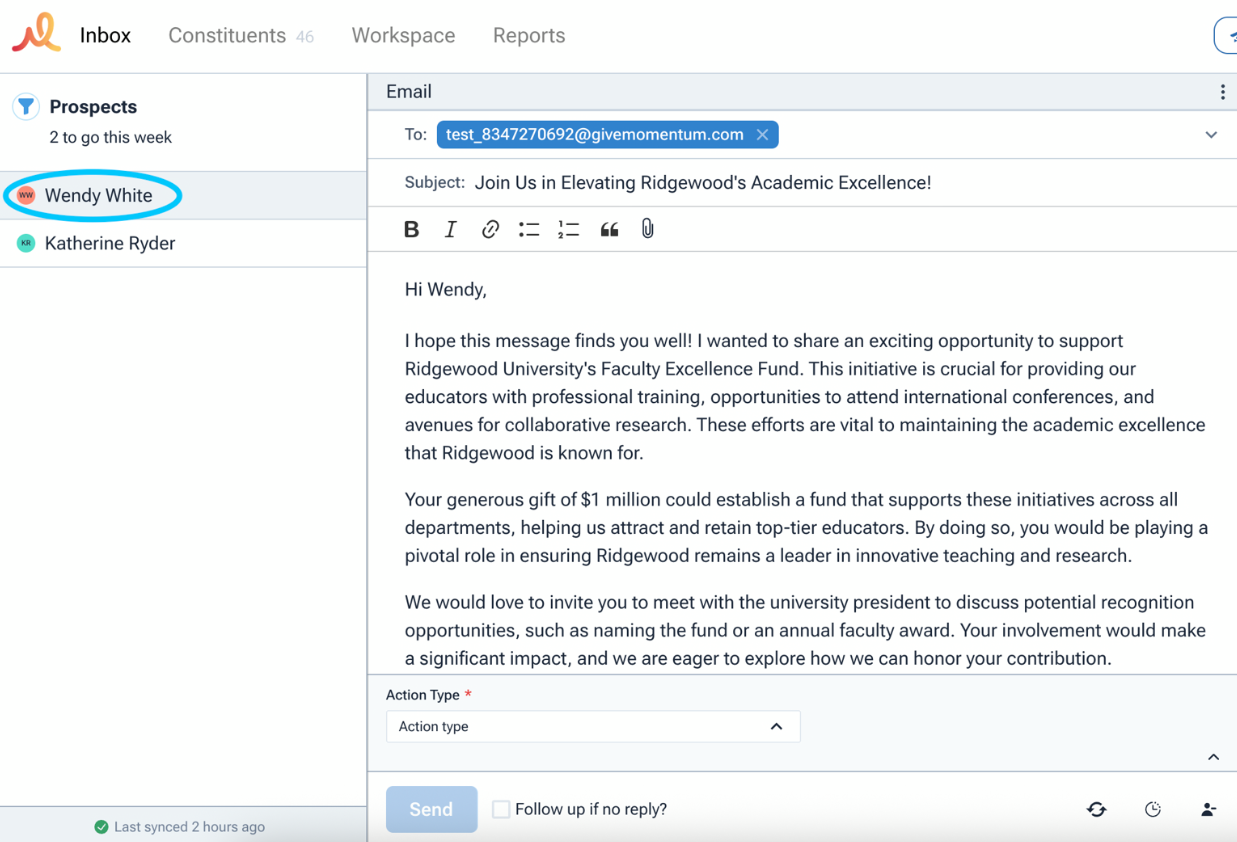Open the schedule clock icon
This screenshot has height=842, width=1237.
click(x=1153, y=810)
